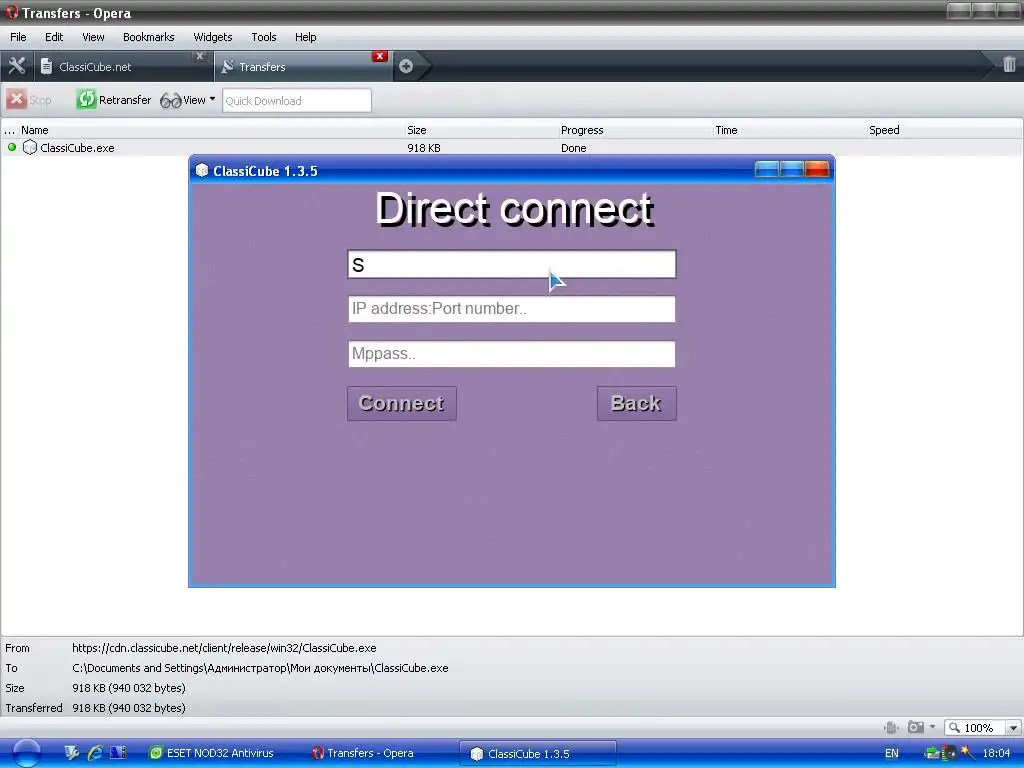1024x768 pixels.
Task: Open closed tabs trash icon
Action: click(1009, 65)
